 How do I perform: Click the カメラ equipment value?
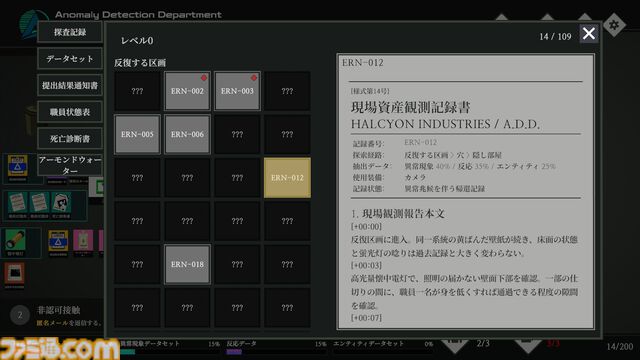pos(415,178)
